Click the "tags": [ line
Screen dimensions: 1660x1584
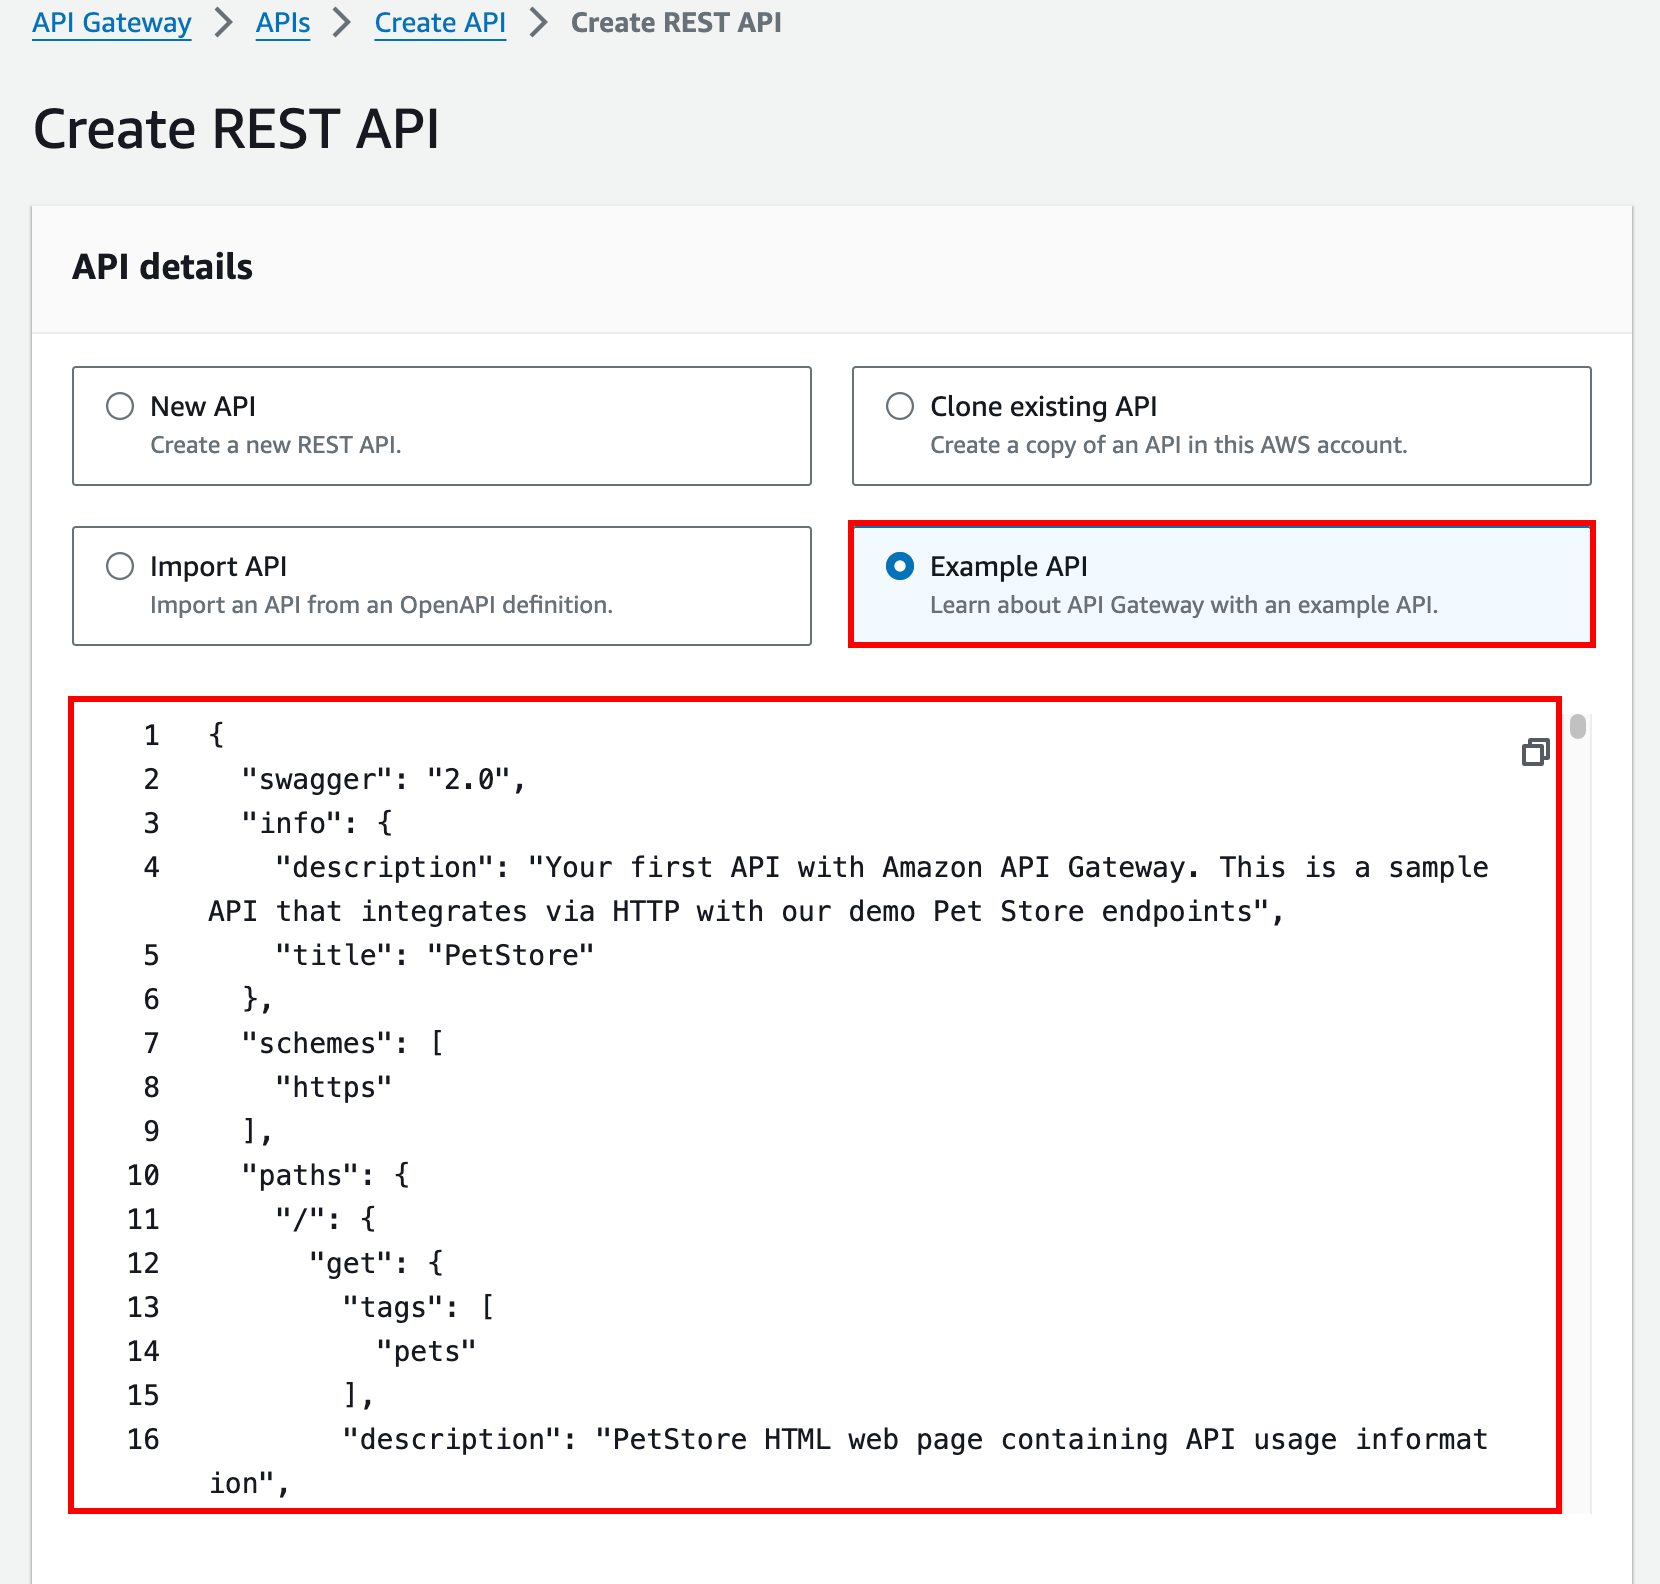(418, 1307)
